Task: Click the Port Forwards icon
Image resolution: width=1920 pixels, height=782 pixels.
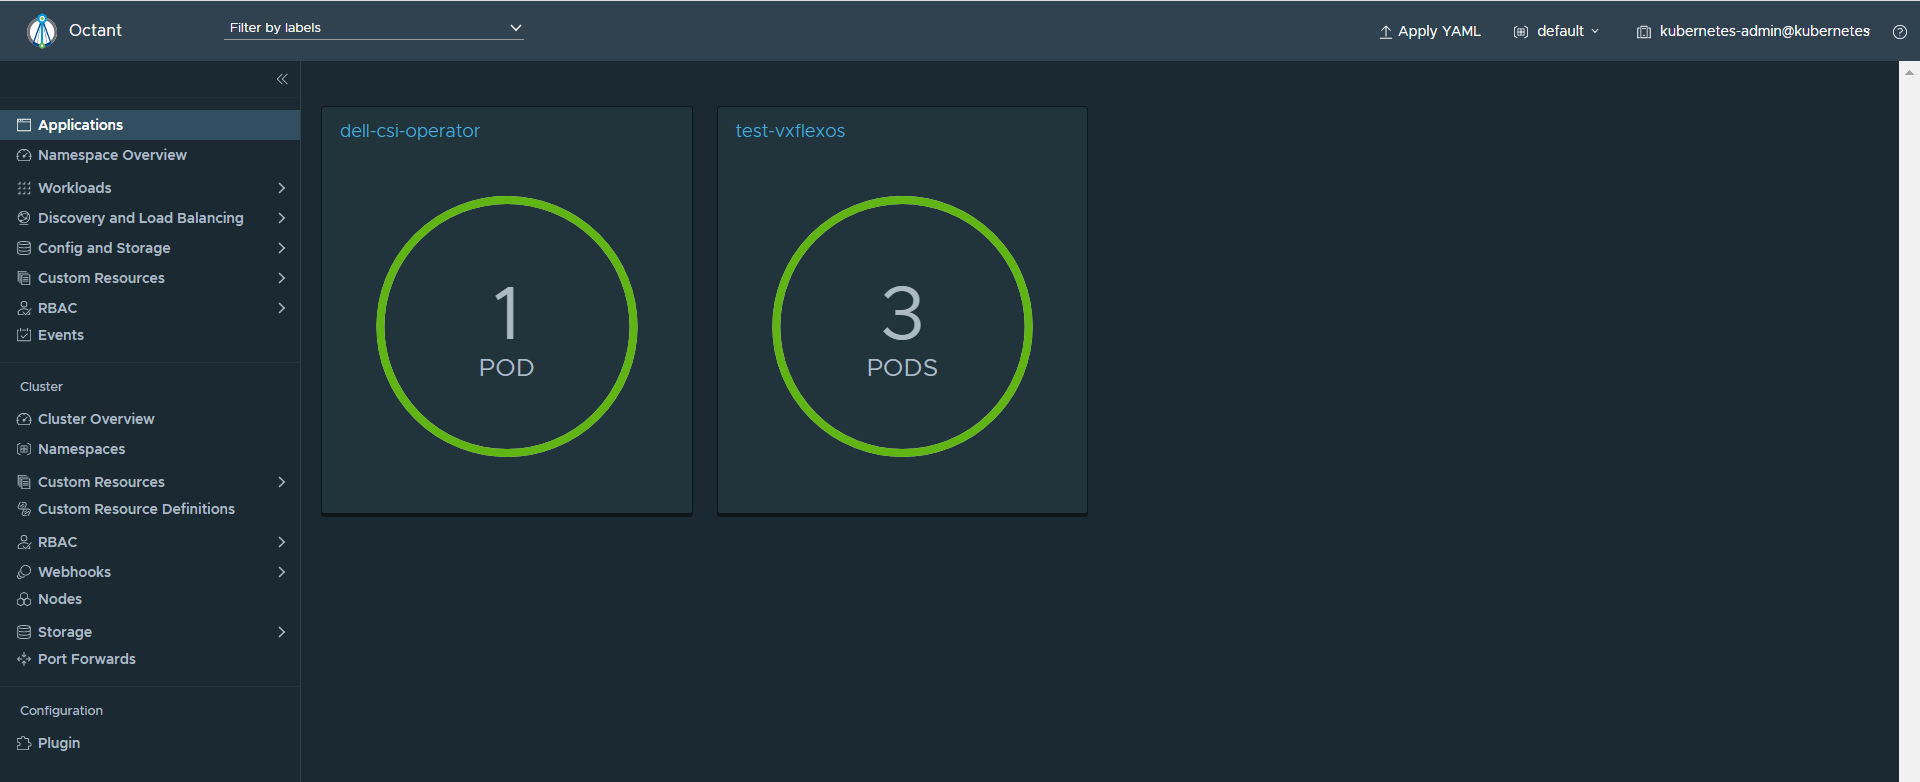Action: coord(24,659)
